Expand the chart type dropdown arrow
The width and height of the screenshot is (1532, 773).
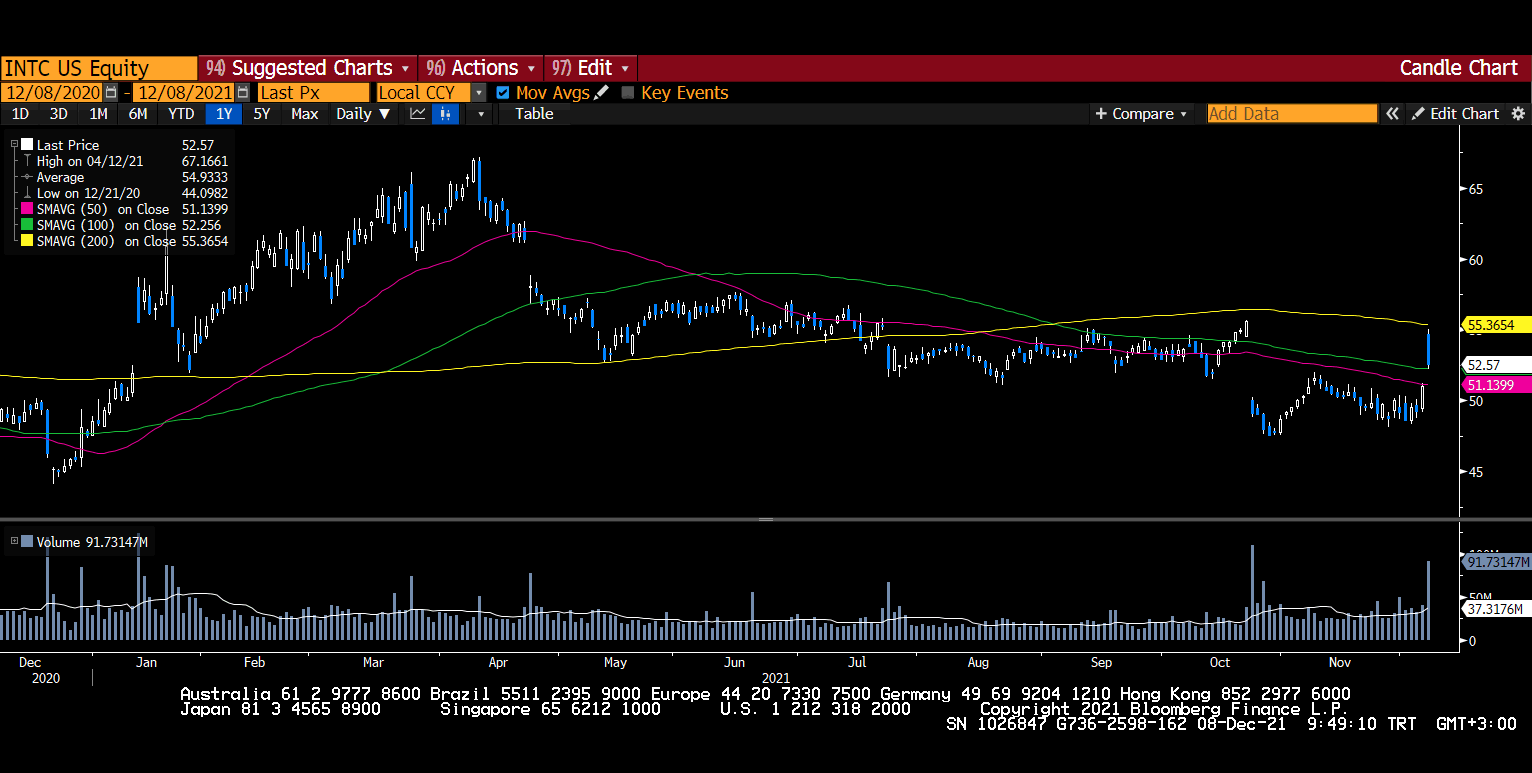point(481,114)
